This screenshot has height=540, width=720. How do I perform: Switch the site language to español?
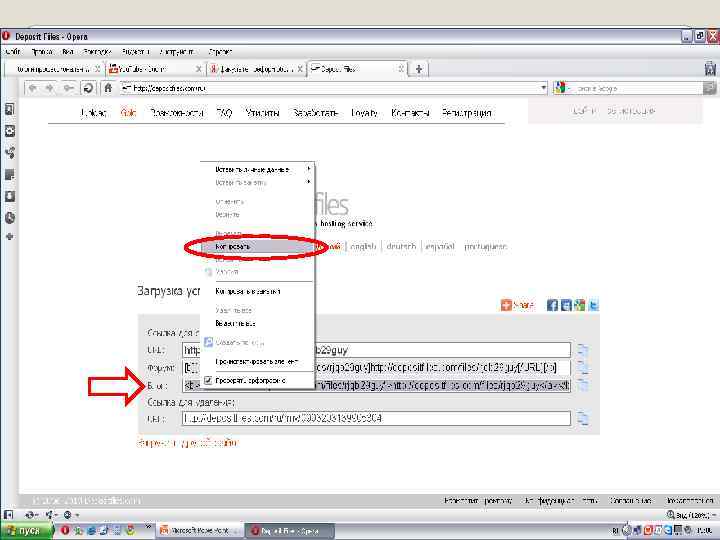click(x=440, y=247)
